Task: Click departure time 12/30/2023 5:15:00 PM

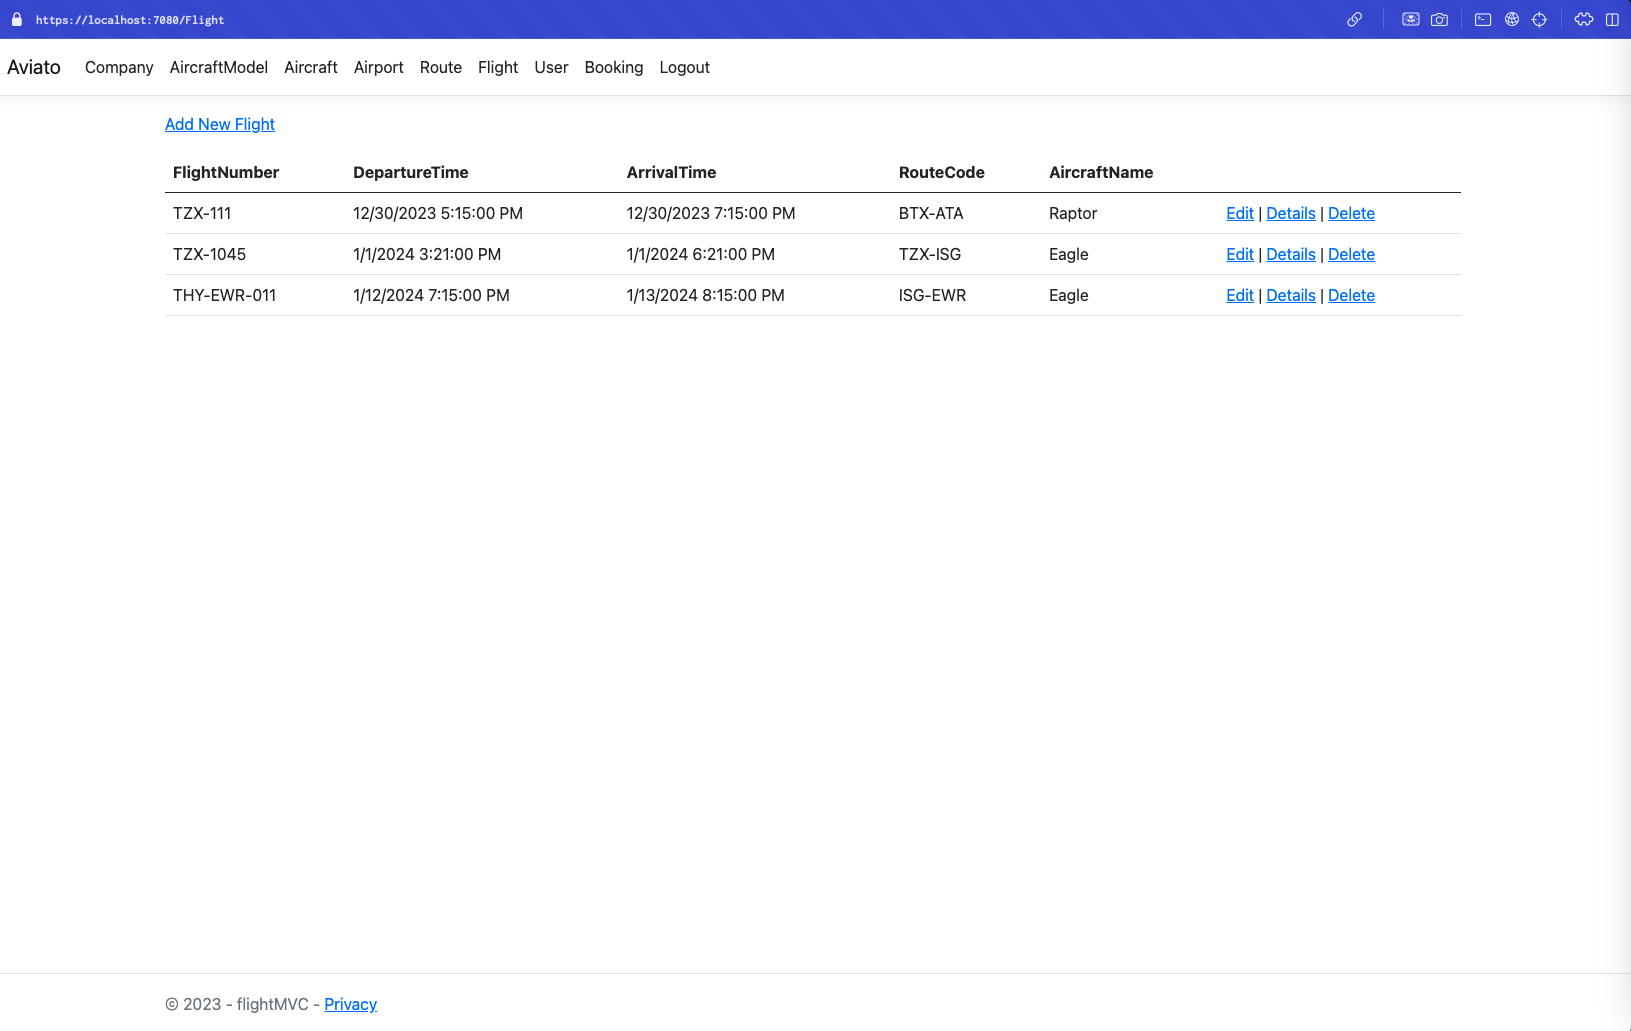Action: point(438,213)
